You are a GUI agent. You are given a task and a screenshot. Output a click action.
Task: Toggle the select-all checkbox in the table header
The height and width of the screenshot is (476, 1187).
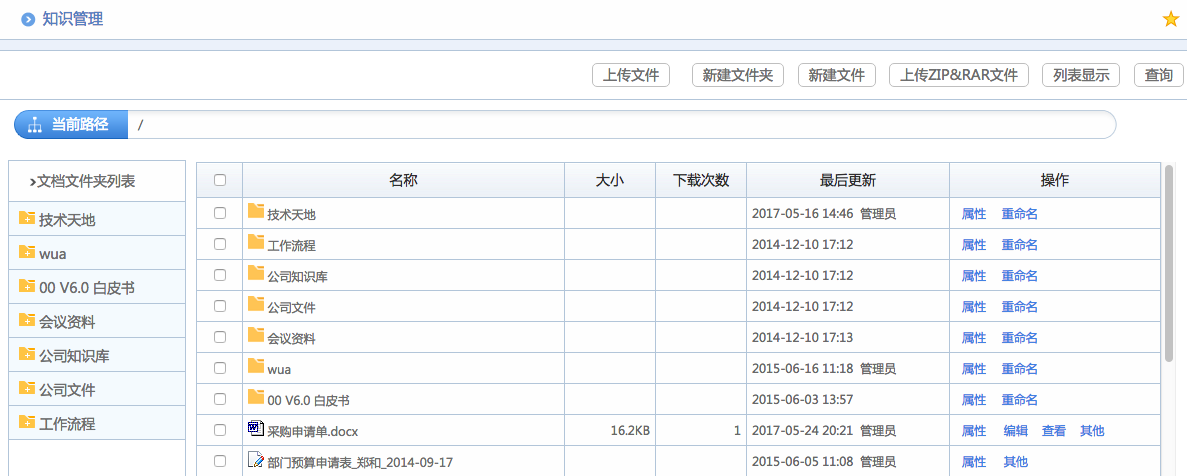(220, 181)
